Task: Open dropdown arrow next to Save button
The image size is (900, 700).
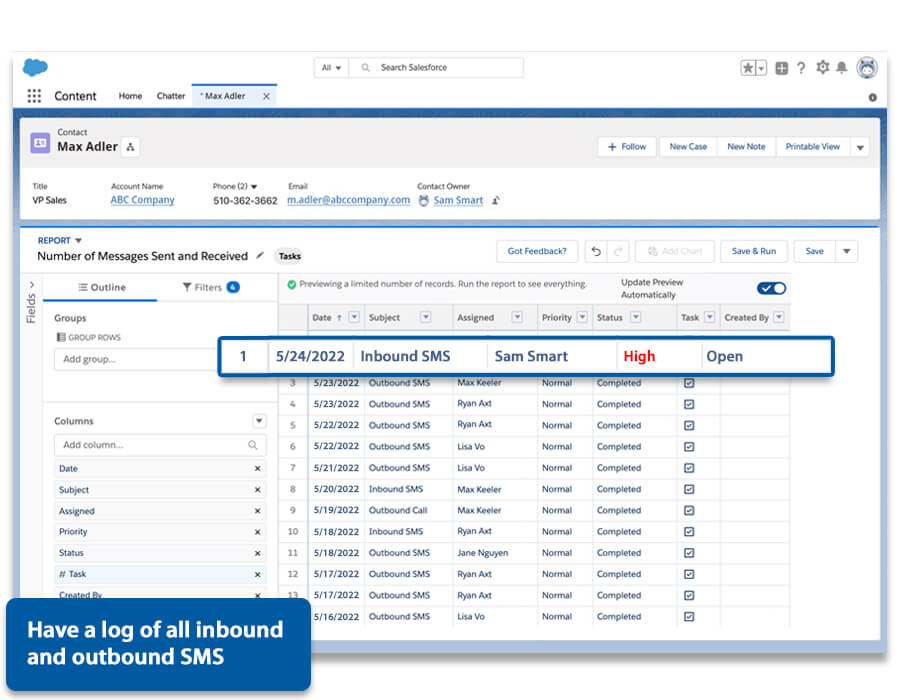Action: (847, 251)
